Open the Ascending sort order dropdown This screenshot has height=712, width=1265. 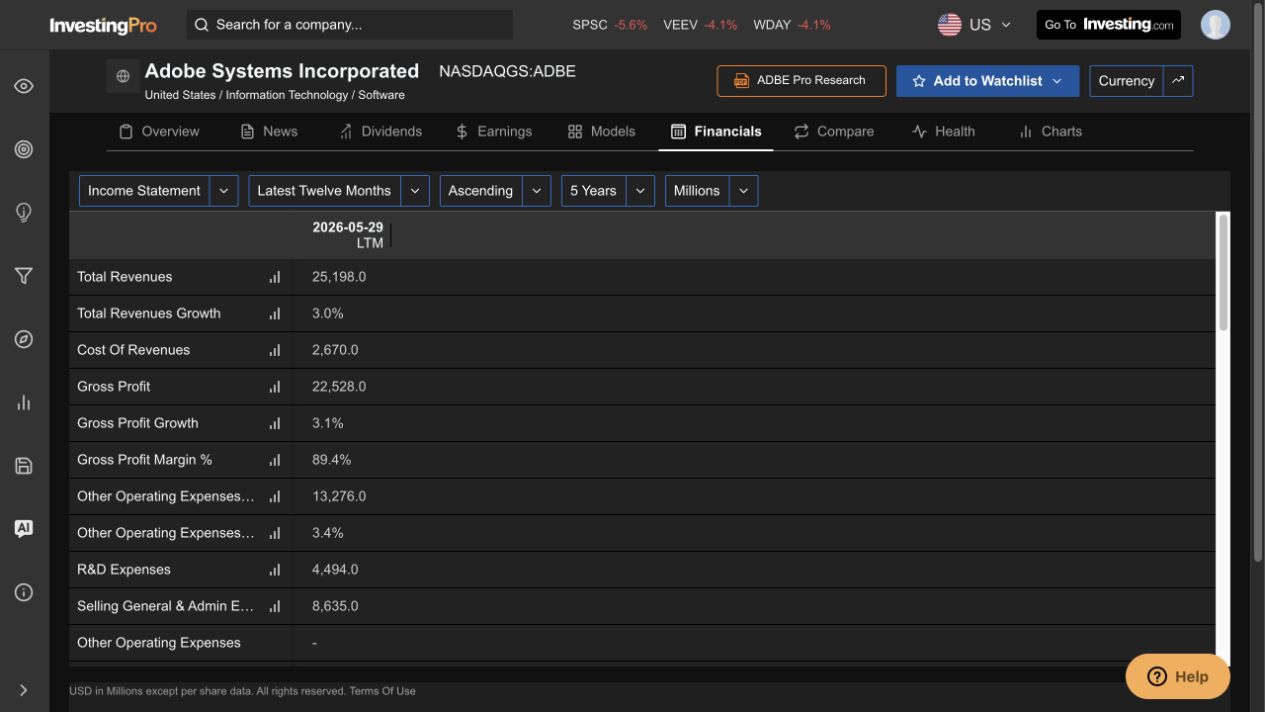(495, 191)
